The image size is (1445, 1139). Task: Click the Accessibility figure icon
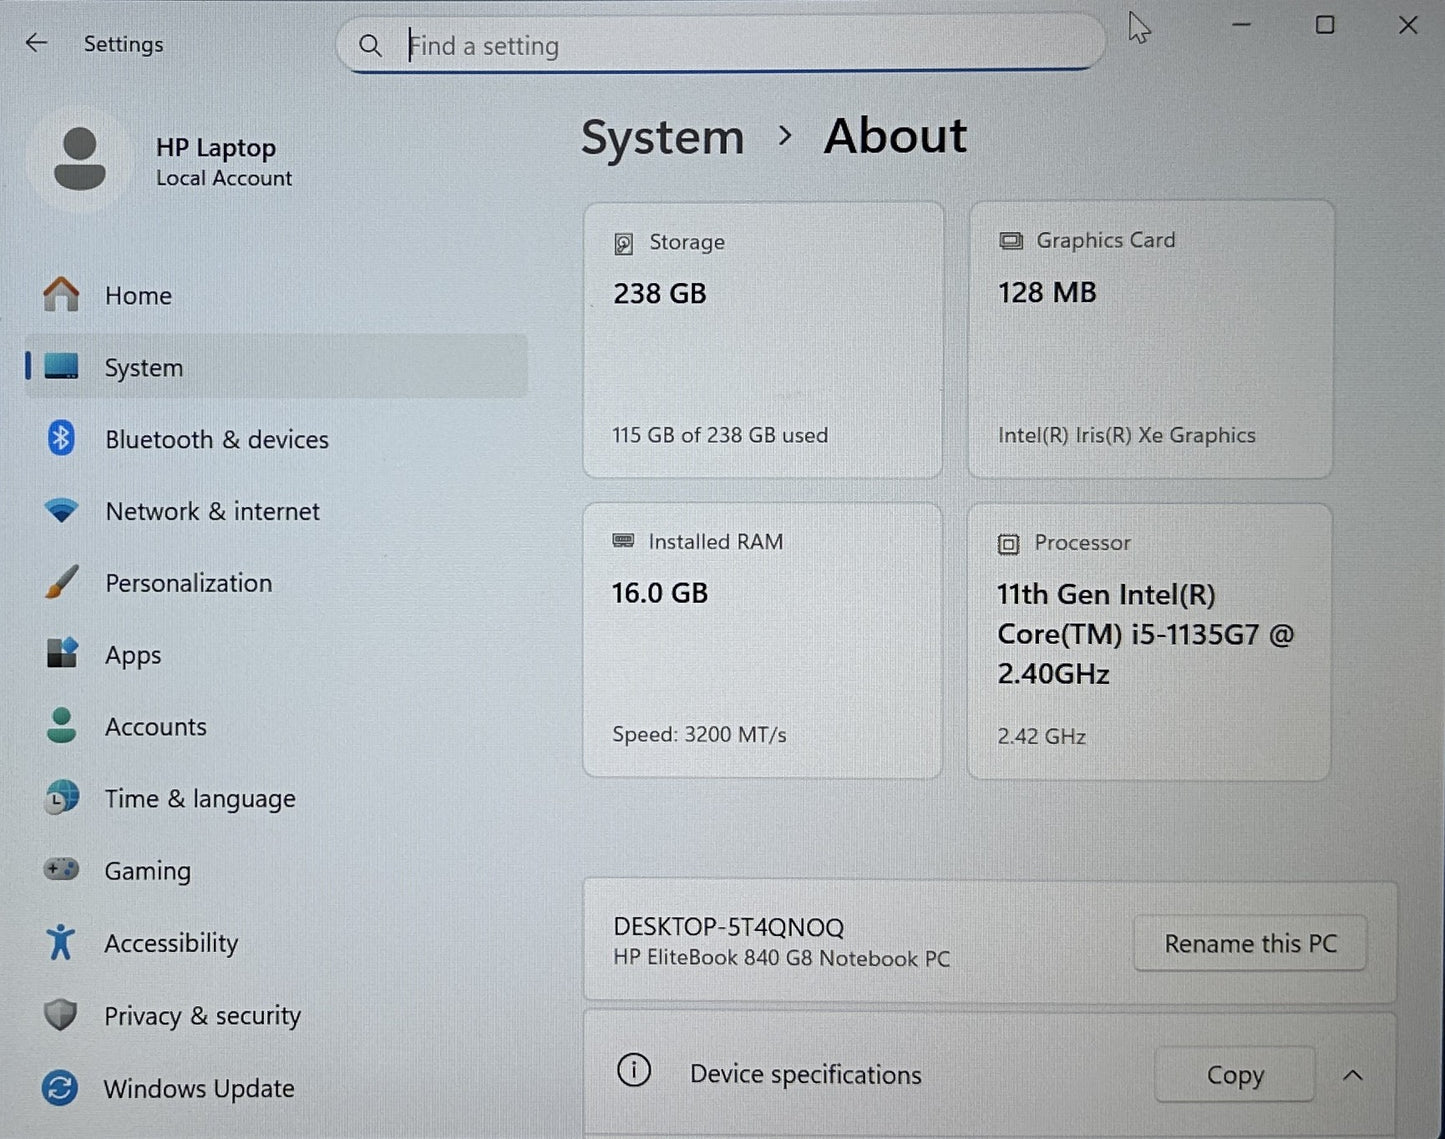61,942
